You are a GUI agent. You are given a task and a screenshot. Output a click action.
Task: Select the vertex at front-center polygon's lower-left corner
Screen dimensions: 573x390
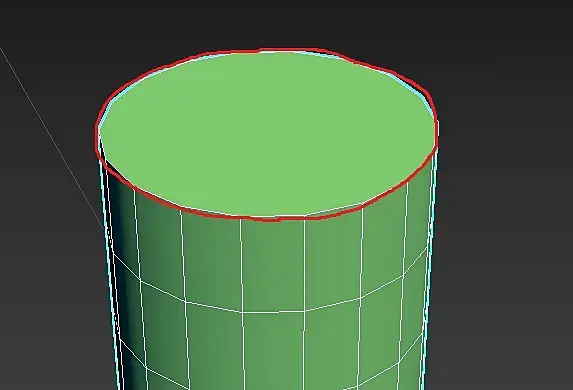point(242,313)
